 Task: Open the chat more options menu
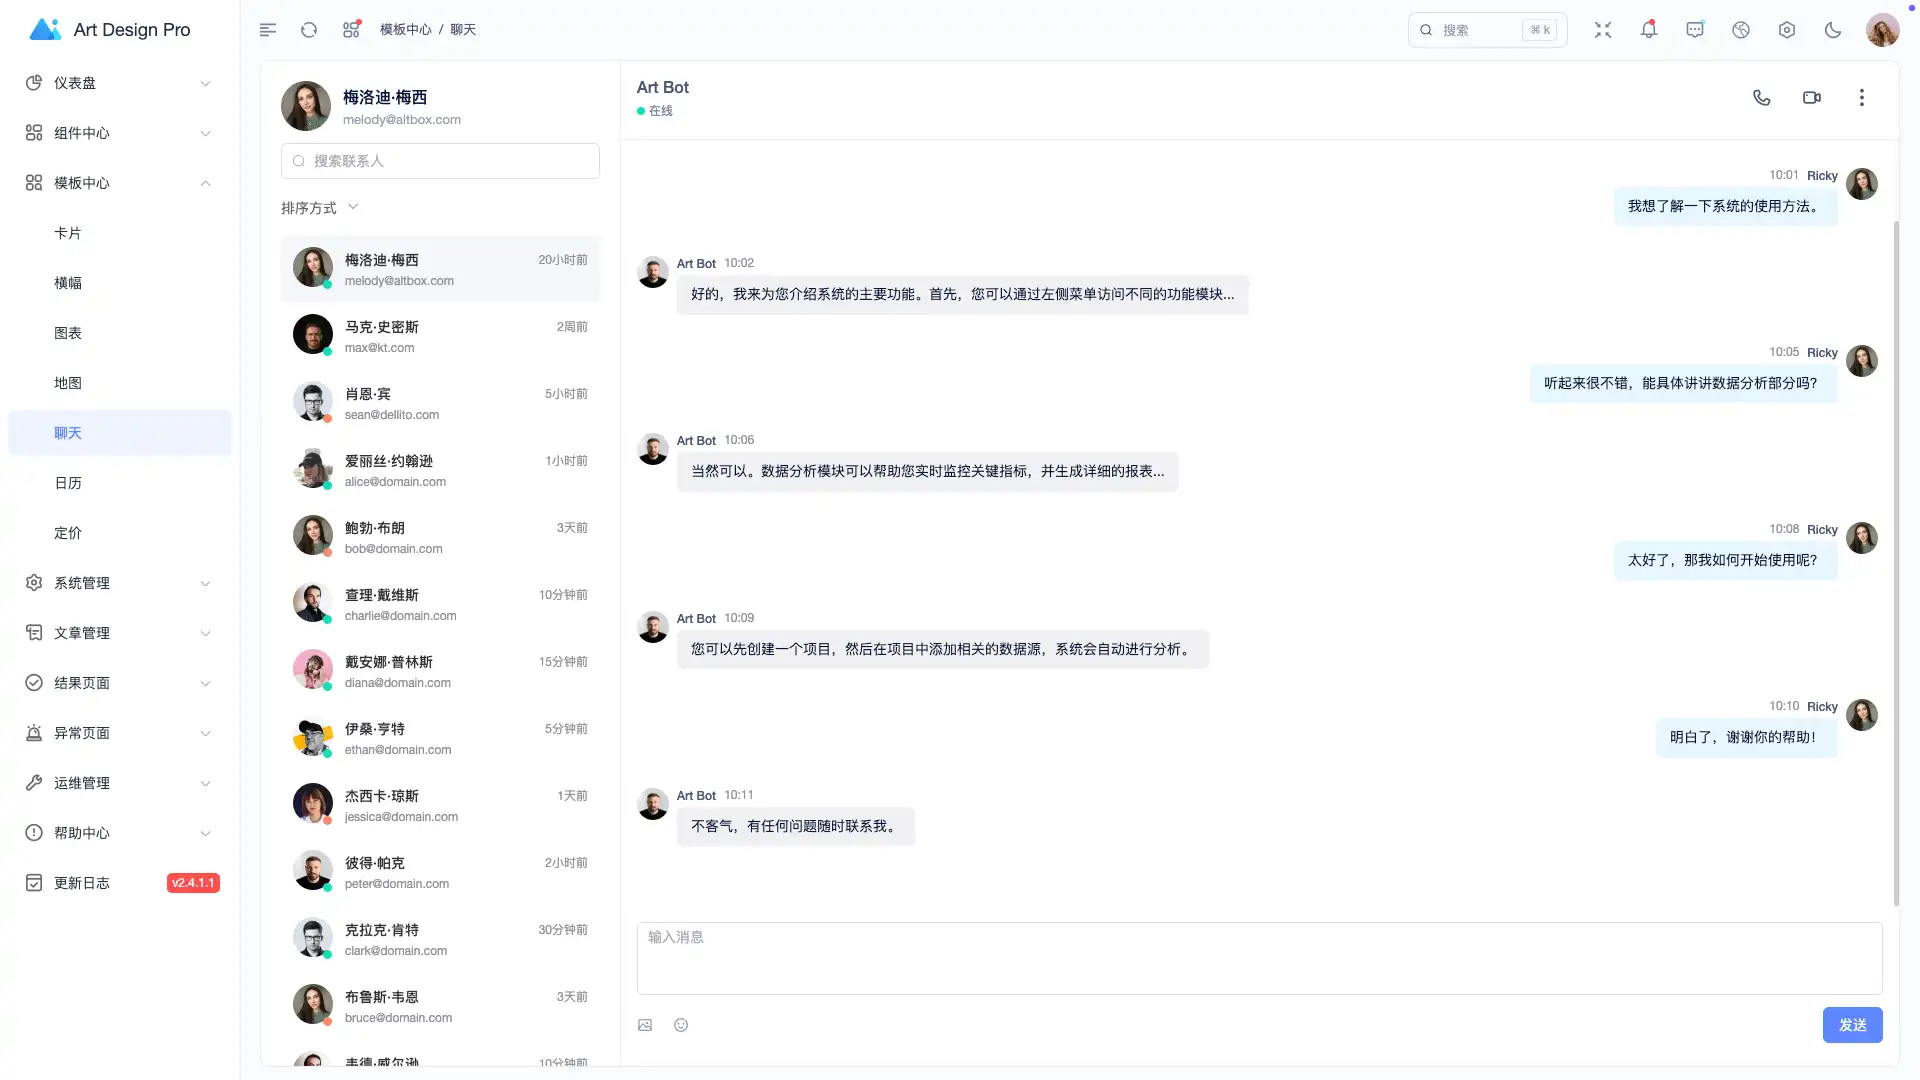1861,98
